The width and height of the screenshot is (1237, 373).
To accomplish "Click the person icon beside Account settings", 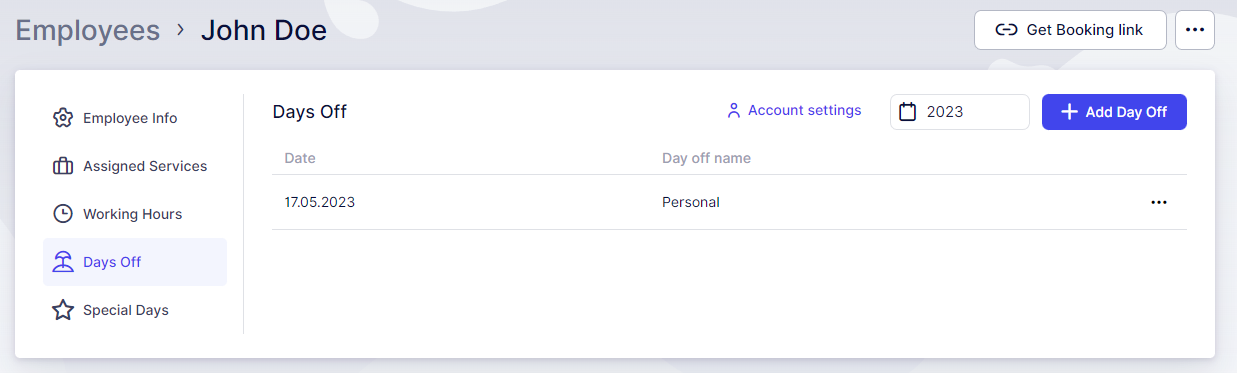I will (x=733, y=111).
